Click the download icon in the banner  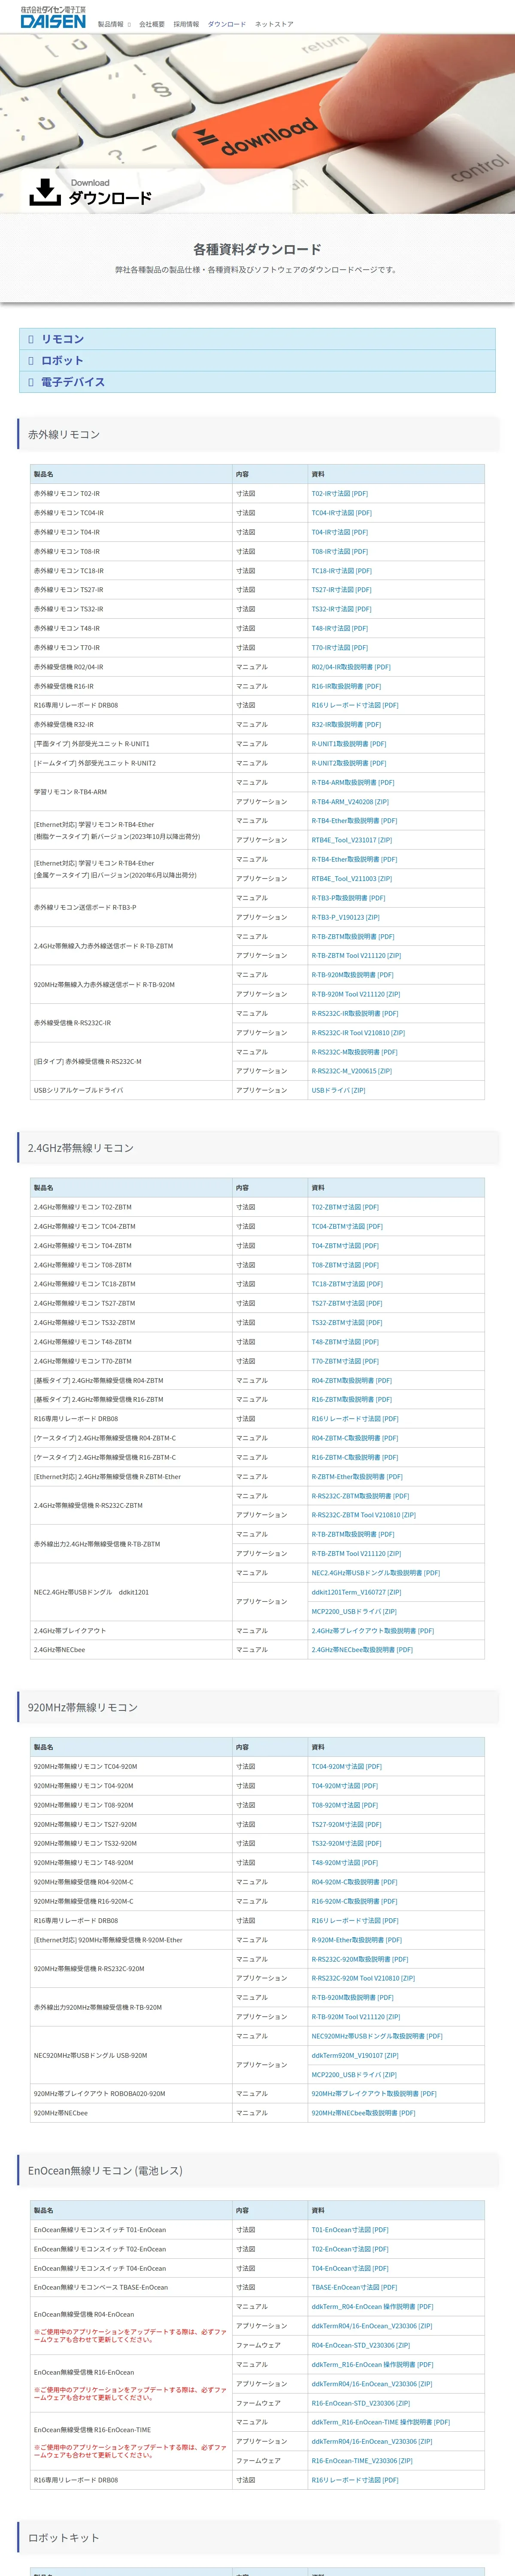click(45, 192)
